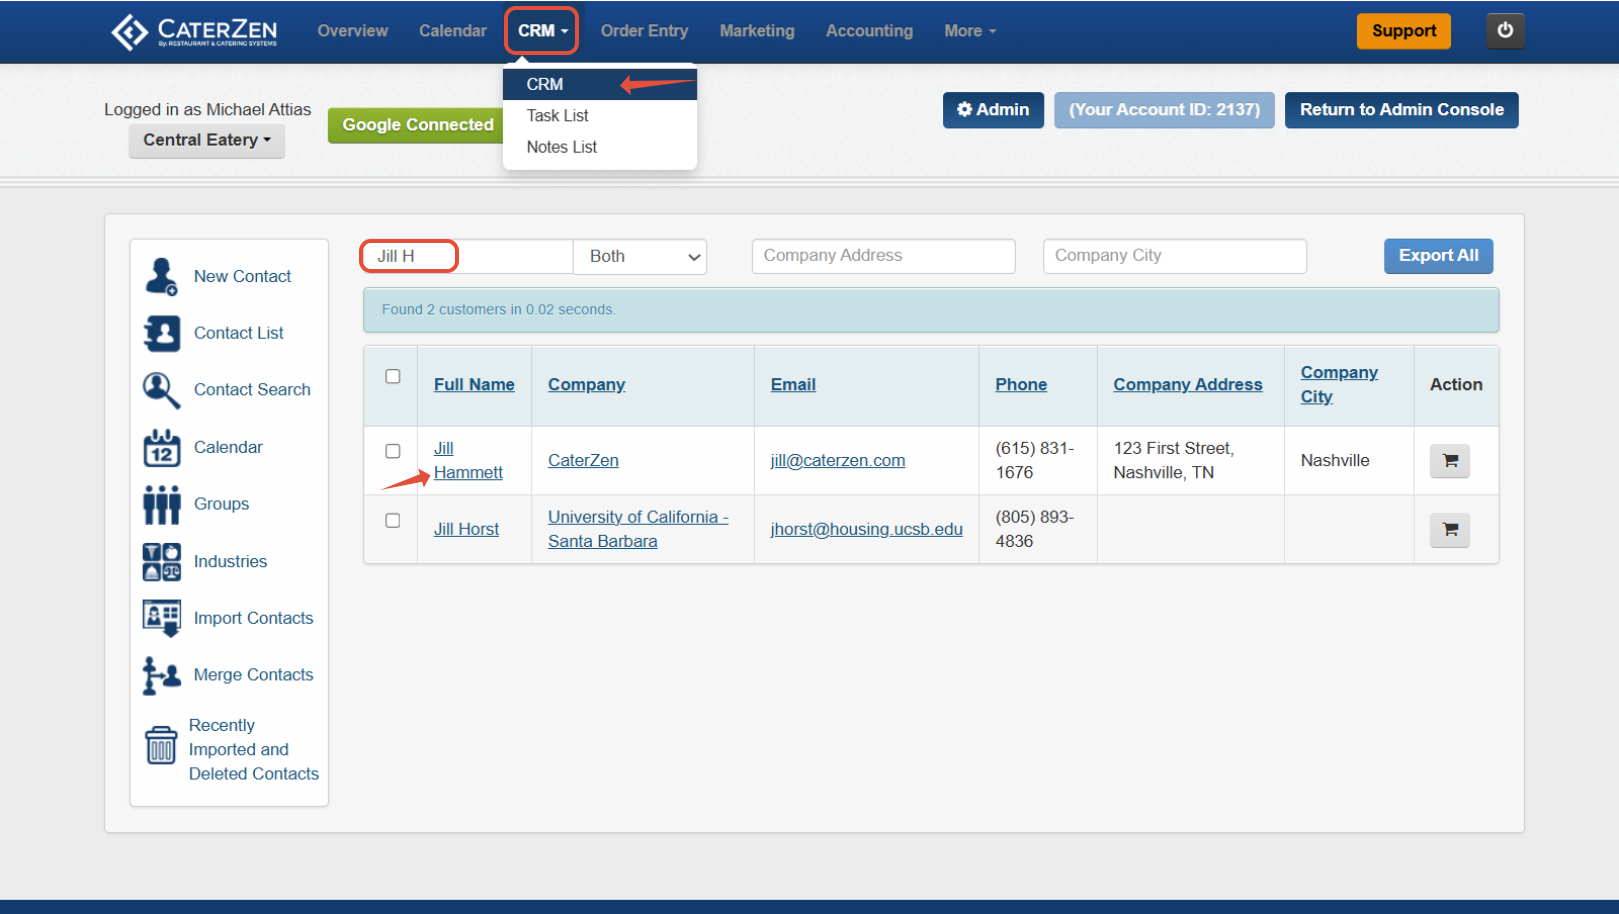Open the New Contact sidebar link
Viewport: 1619px width, 914px height.
[x=242, y=276]
